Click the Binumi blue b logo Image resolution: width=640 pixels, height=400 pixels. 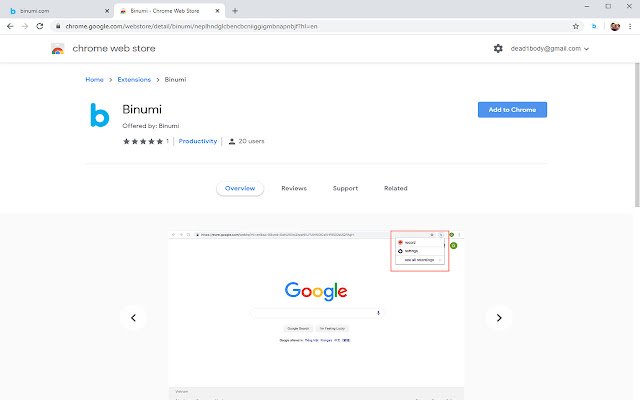[100, 115]
